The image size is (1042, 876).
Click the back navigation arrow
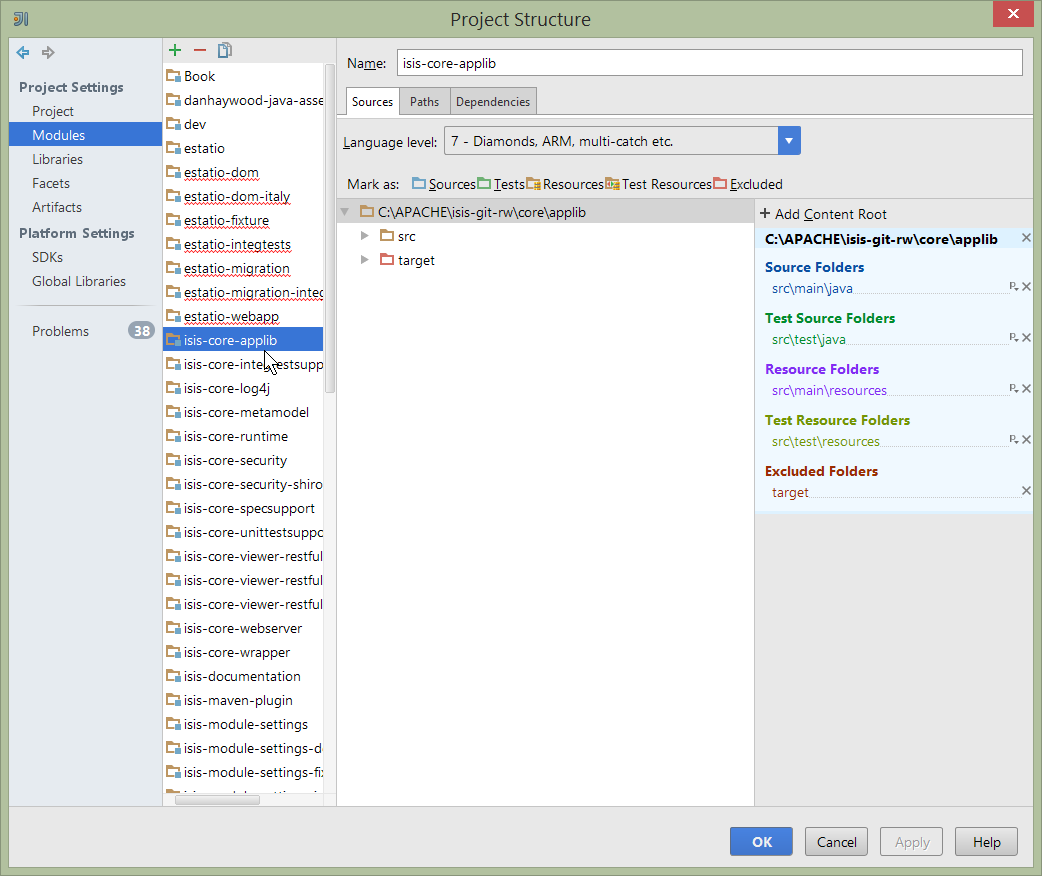coord(23,52)
